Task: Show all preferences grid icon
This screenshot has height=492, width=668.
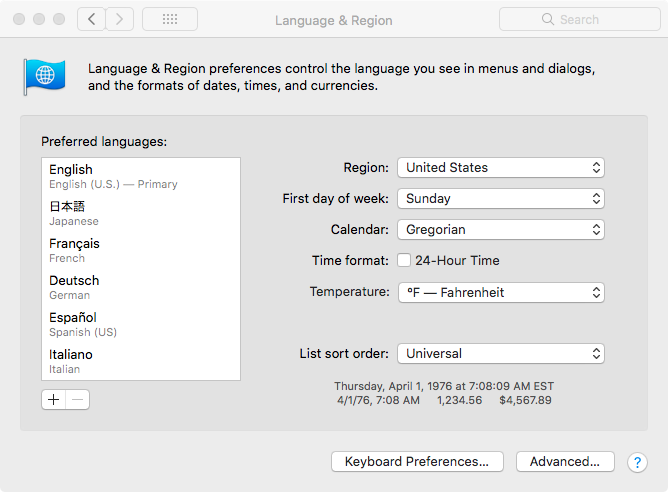Action: (170, 19)
